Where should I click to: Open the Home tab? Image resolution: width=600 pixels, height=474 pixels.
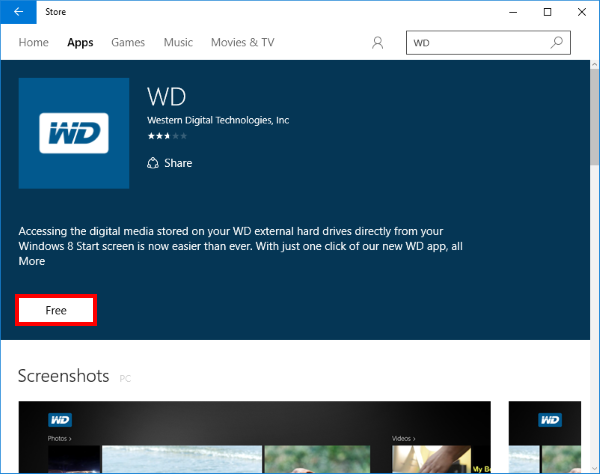tap(34, 42)
